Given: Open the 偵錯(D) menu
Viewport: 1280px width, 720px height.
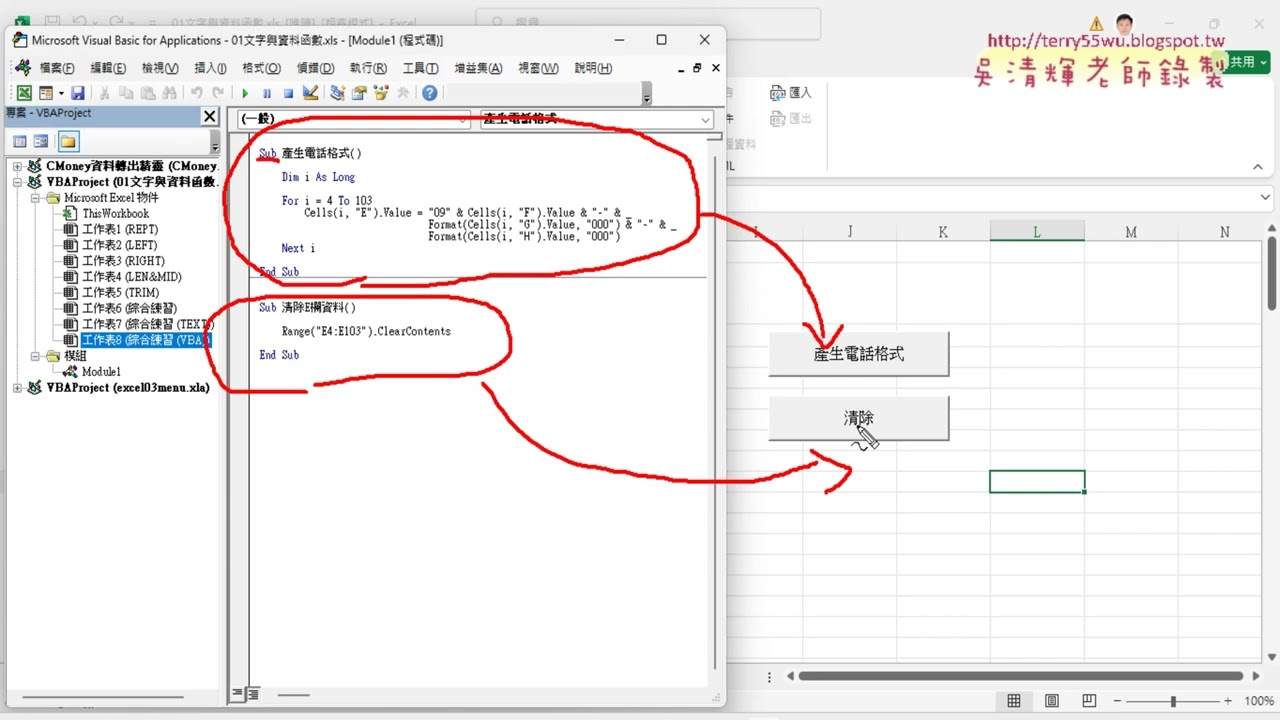Looking at the screenshot, I should (x=315, y=68).
